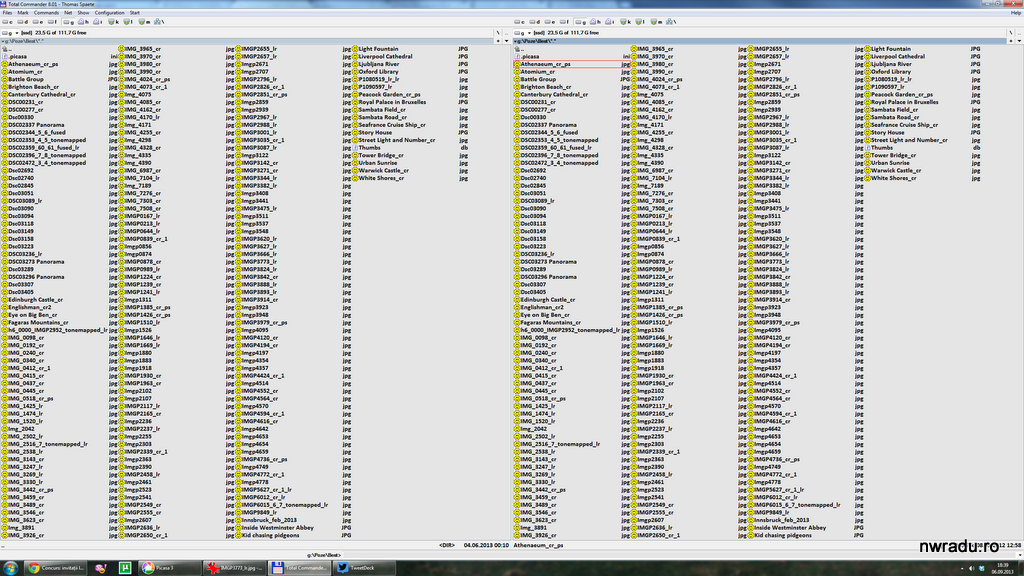Open the Mark menu

[x=23, y=12]
